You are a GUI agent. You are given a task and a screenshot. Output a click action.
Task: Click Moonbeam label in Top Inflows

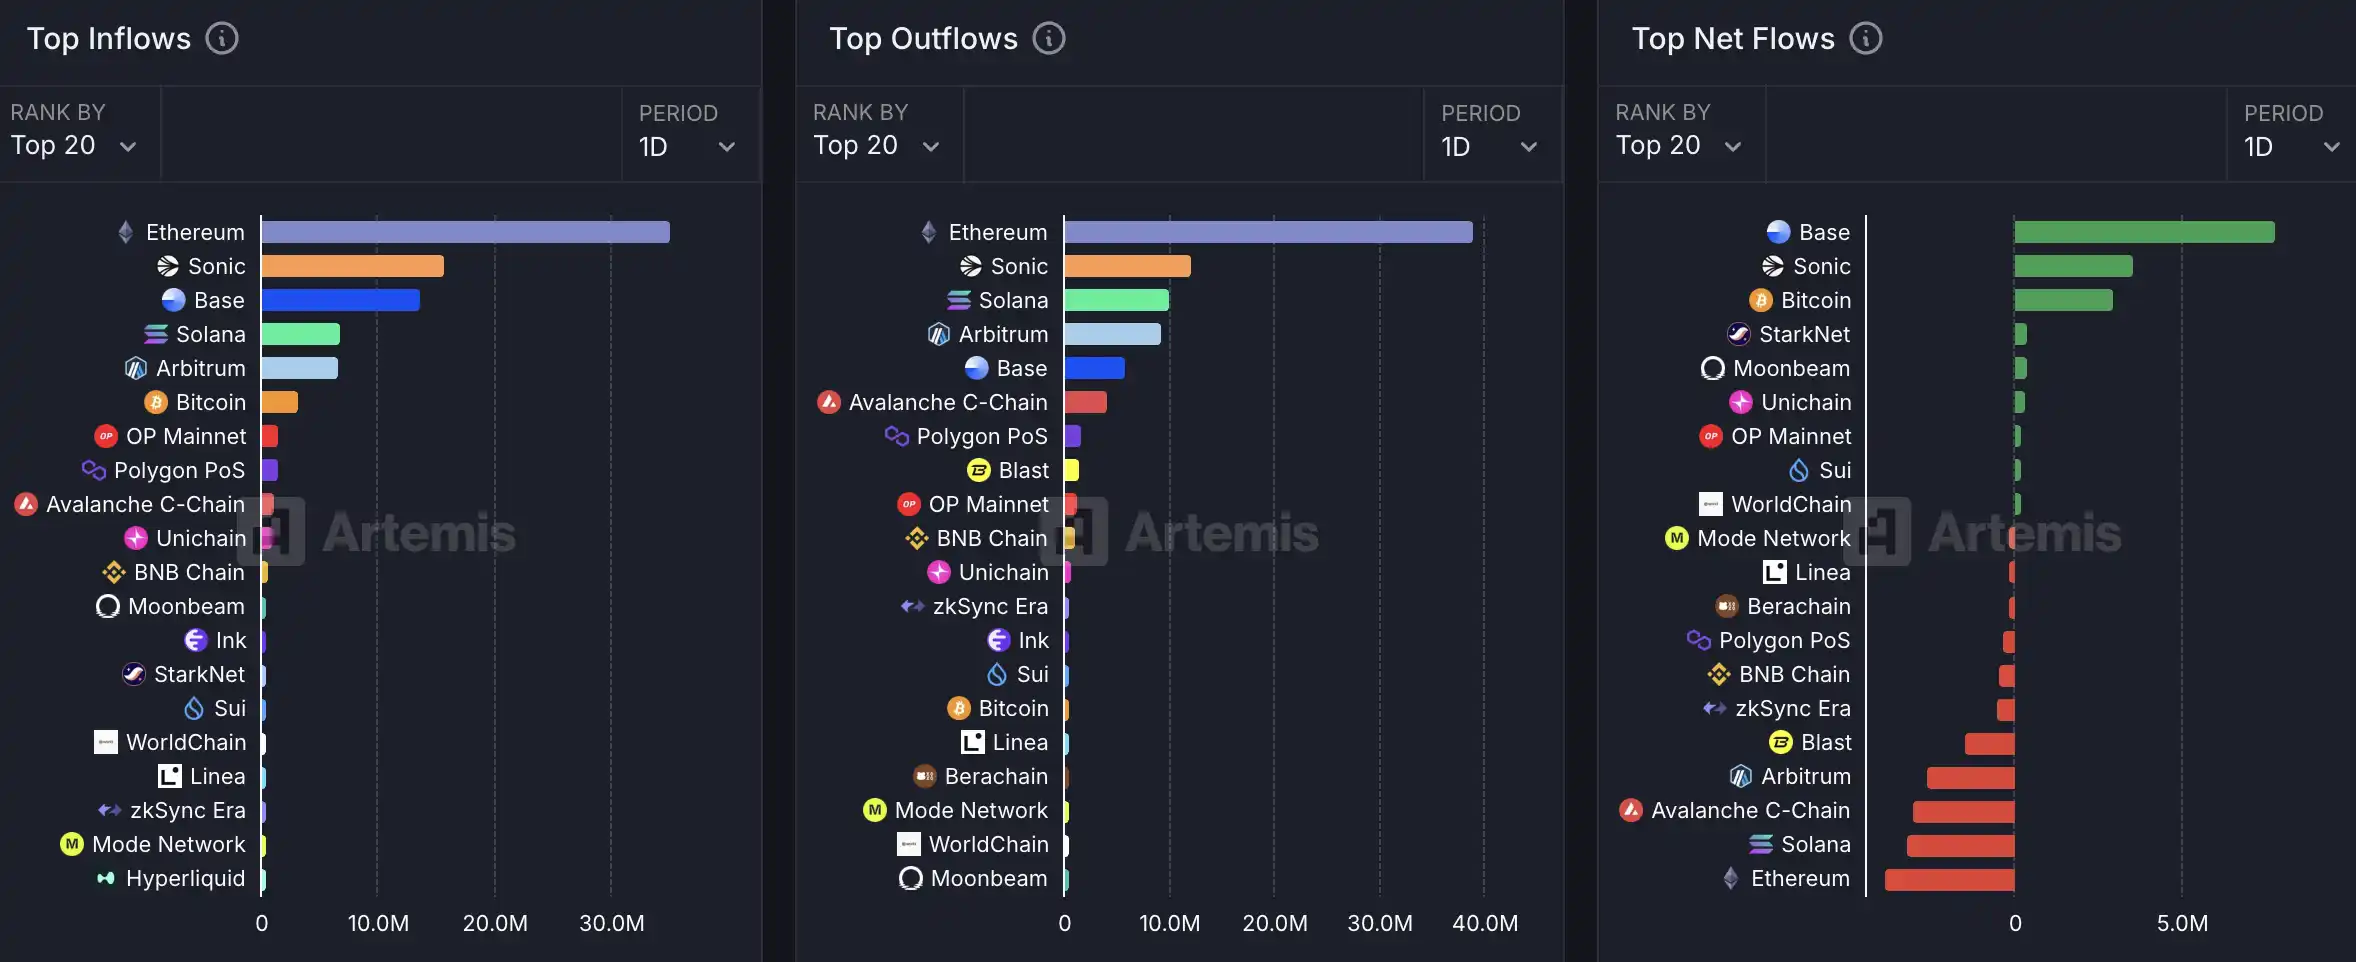(x=187, y=606)
